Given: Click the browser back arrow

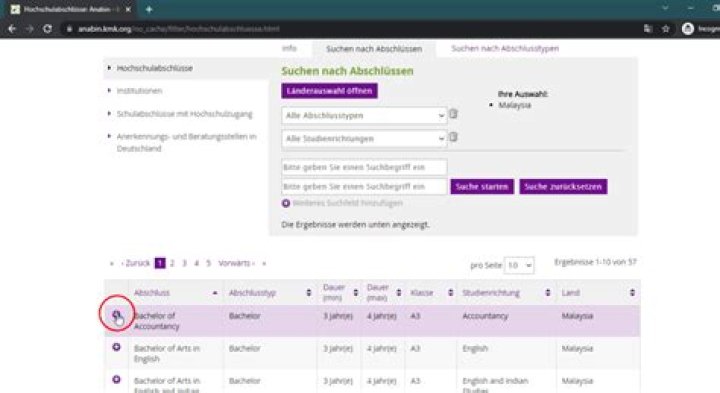Looking at the screenshot, I should [12, 28].
